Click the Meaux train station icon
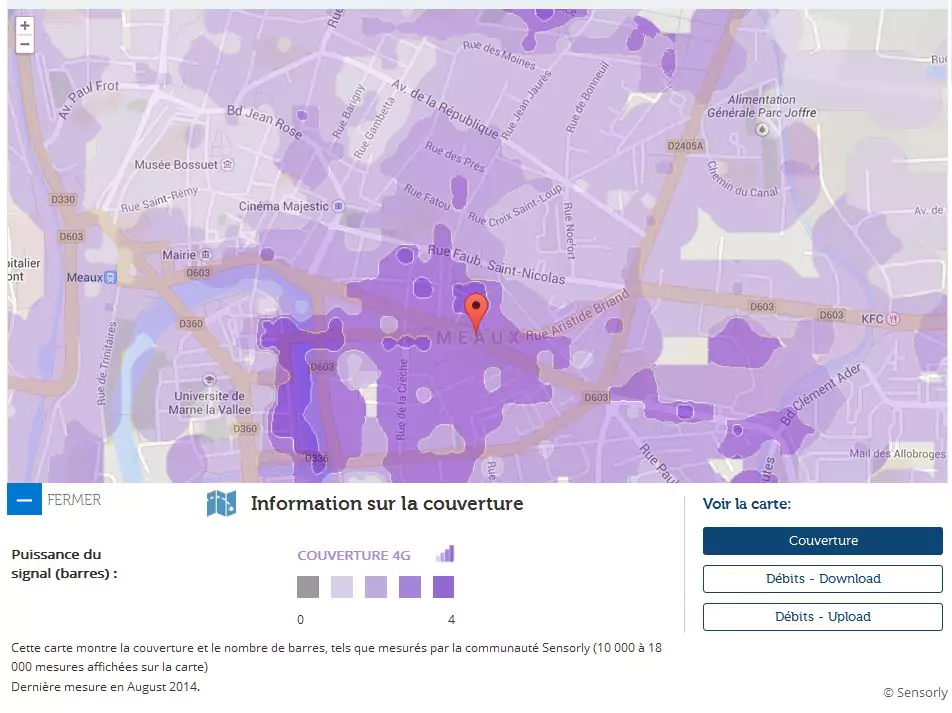Image resolution: width=952 pixels, height=713 pixels. 111,277
